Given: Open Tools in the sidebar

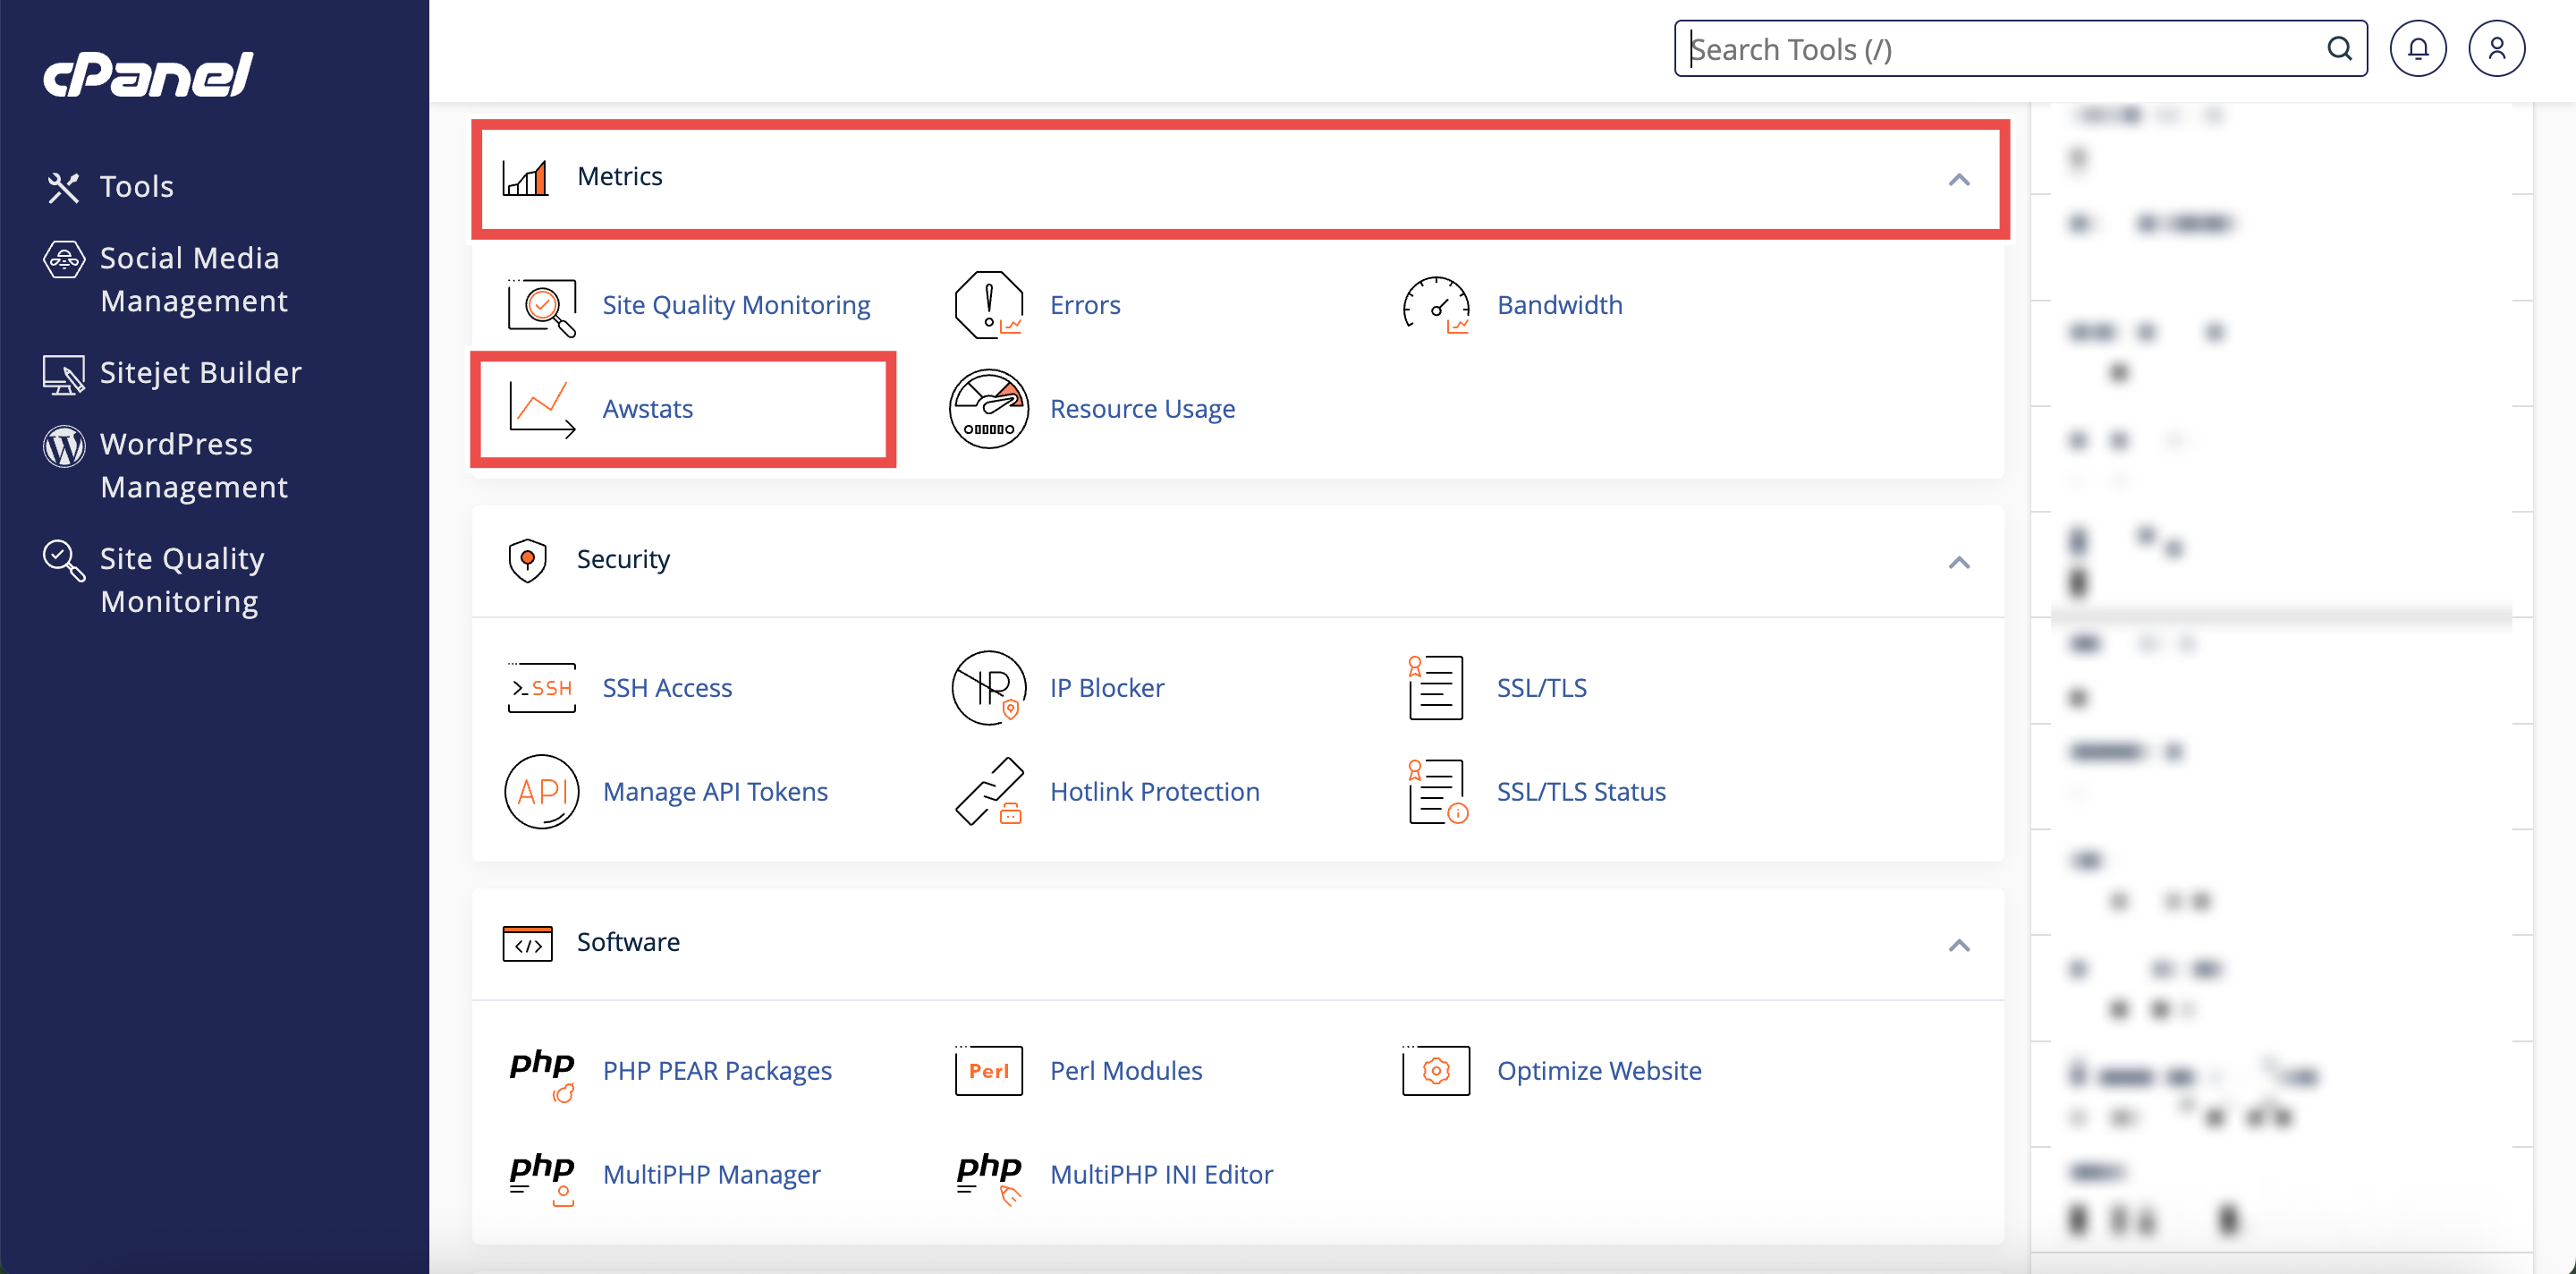Looking at the screenshot, I should click(136, 187).
